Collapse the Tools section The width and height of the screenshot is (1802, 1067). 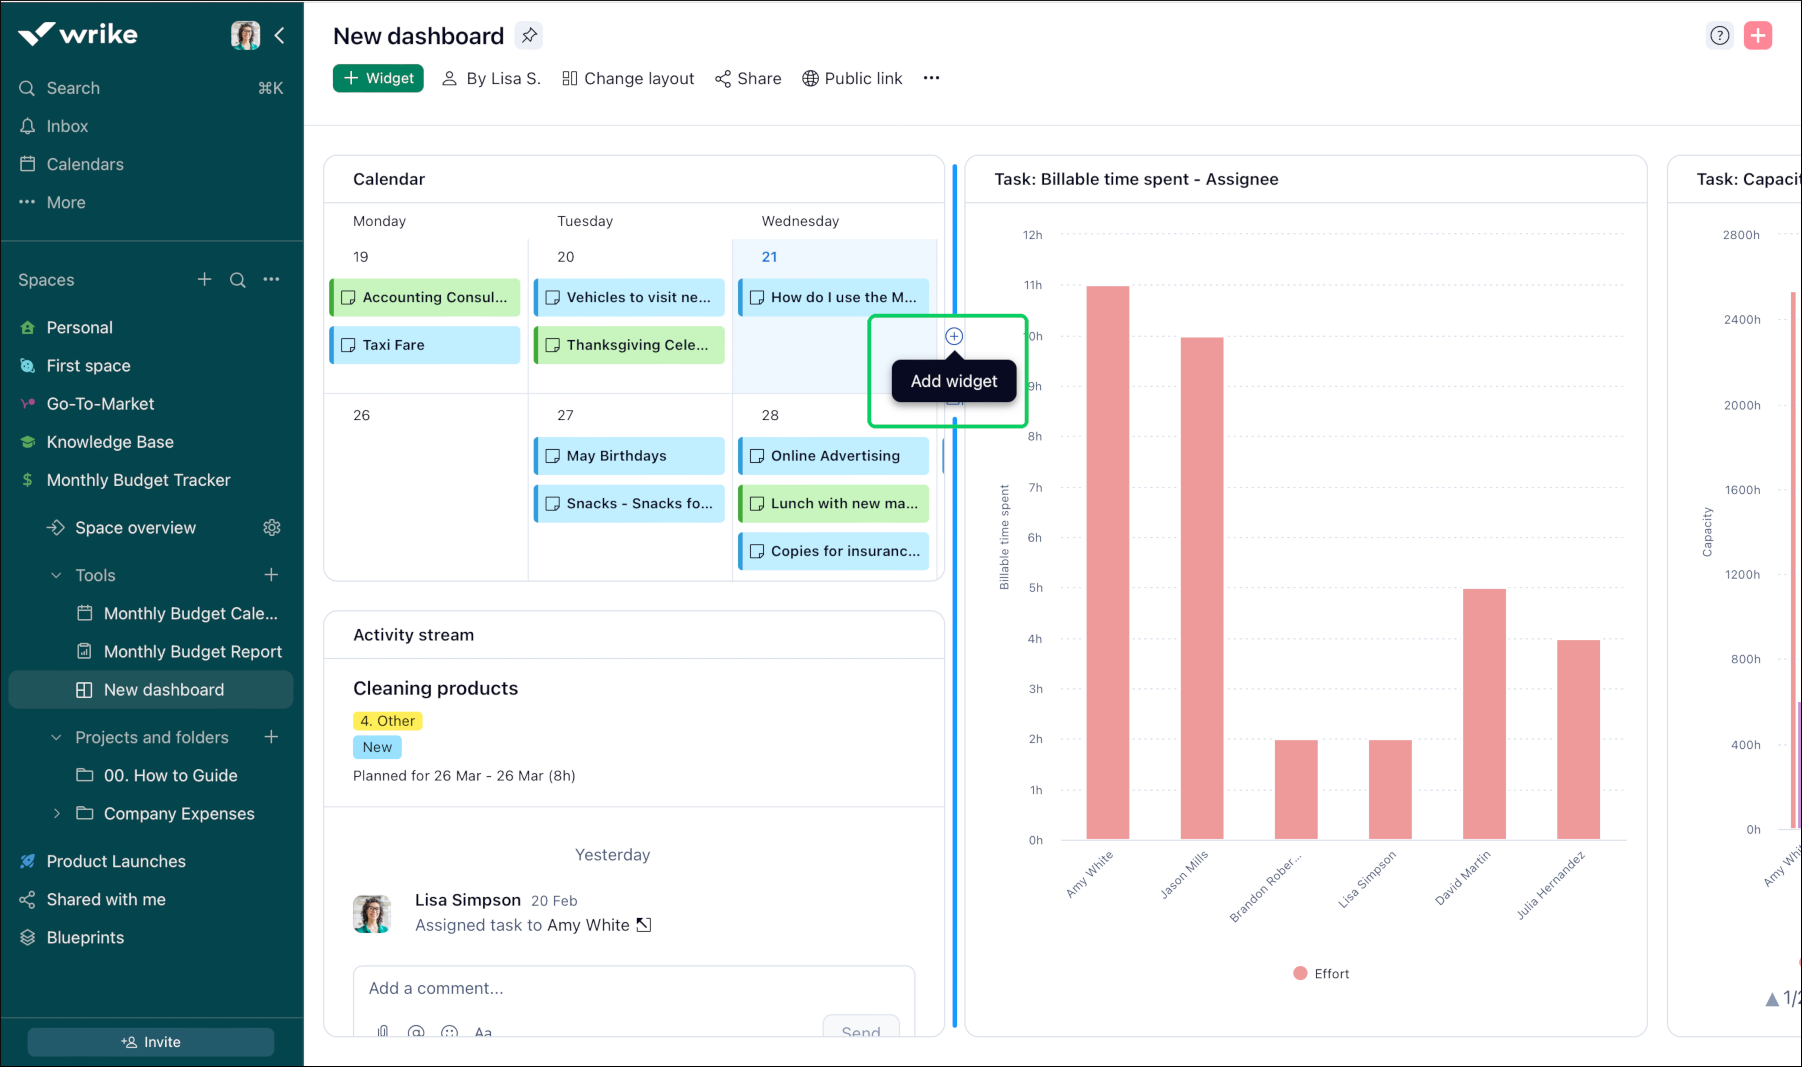tap(56, 576)
